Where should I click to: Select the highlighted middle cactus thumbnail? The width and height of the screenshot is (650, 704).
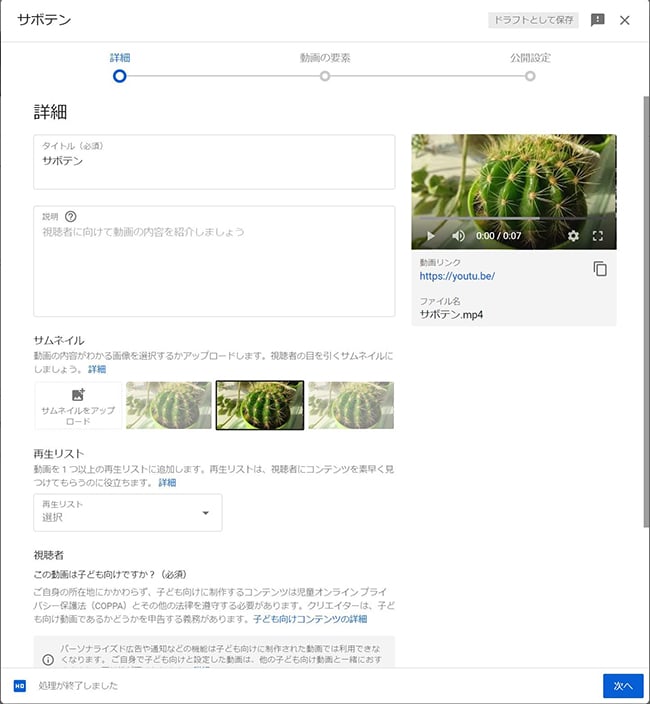pos(260,405)
